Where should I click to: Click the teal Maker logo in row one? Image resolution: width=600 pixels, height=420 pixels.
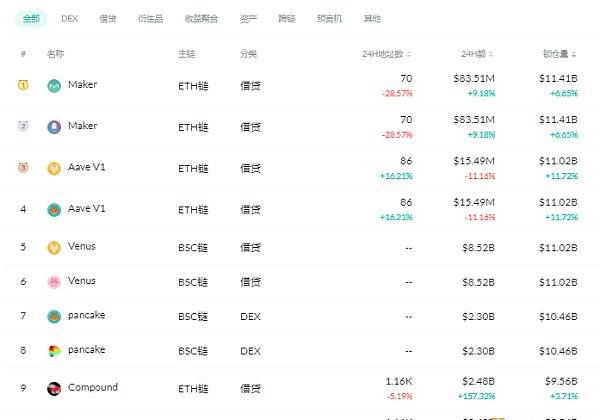point(54,86)
